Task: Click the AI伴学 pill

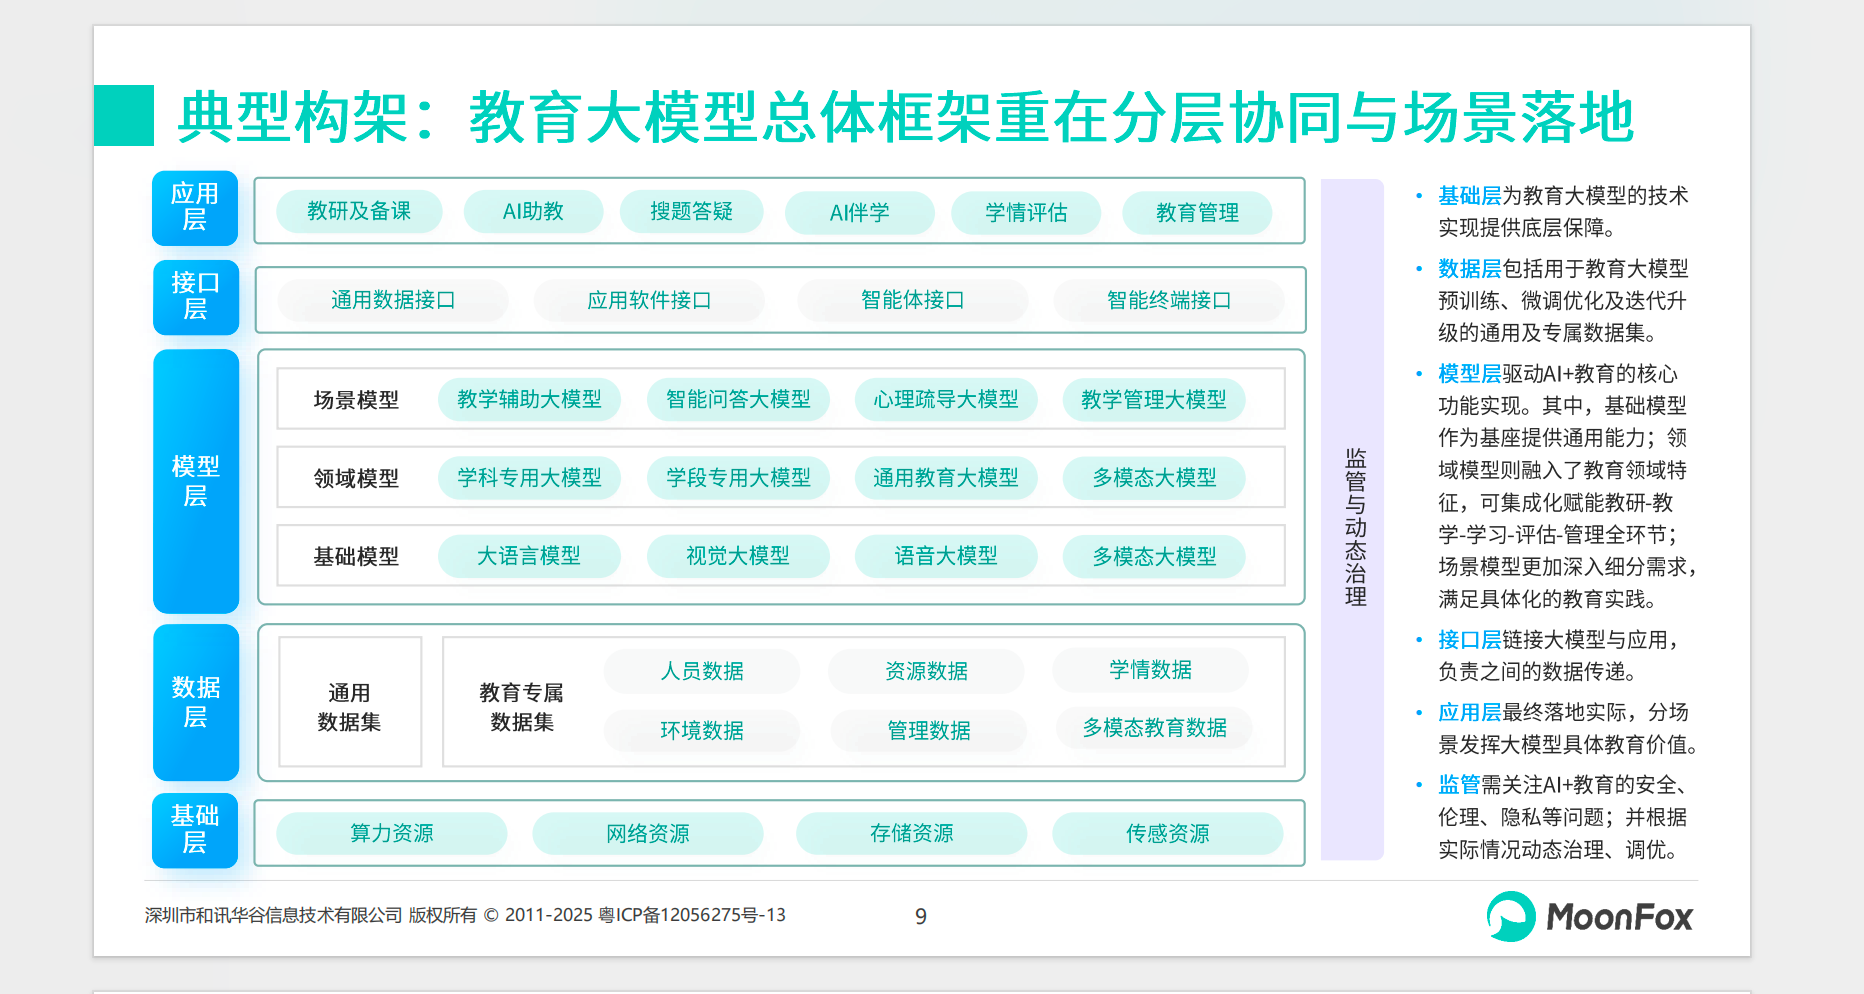Action: click(x=859, y=212)
